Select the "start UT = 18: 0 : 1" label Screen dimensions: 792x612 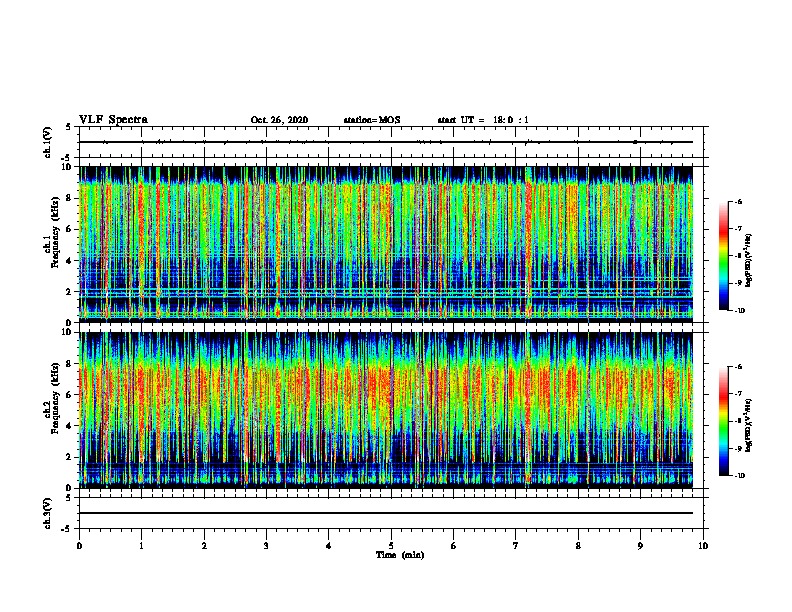[x=483, y=120]
